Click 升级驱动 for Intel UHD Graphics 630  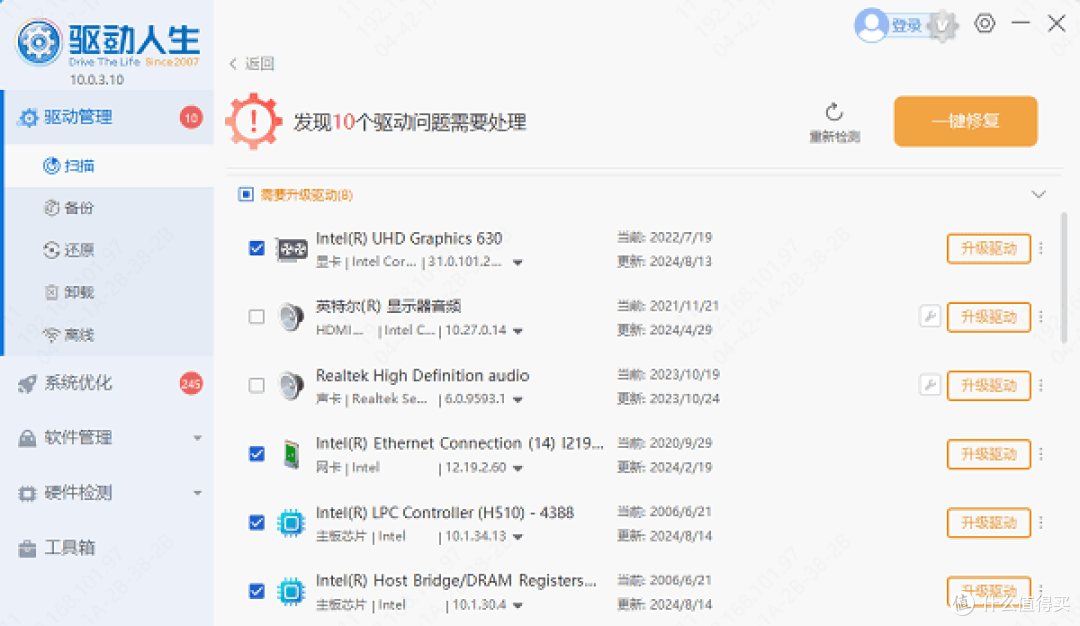tap(988, 249)
